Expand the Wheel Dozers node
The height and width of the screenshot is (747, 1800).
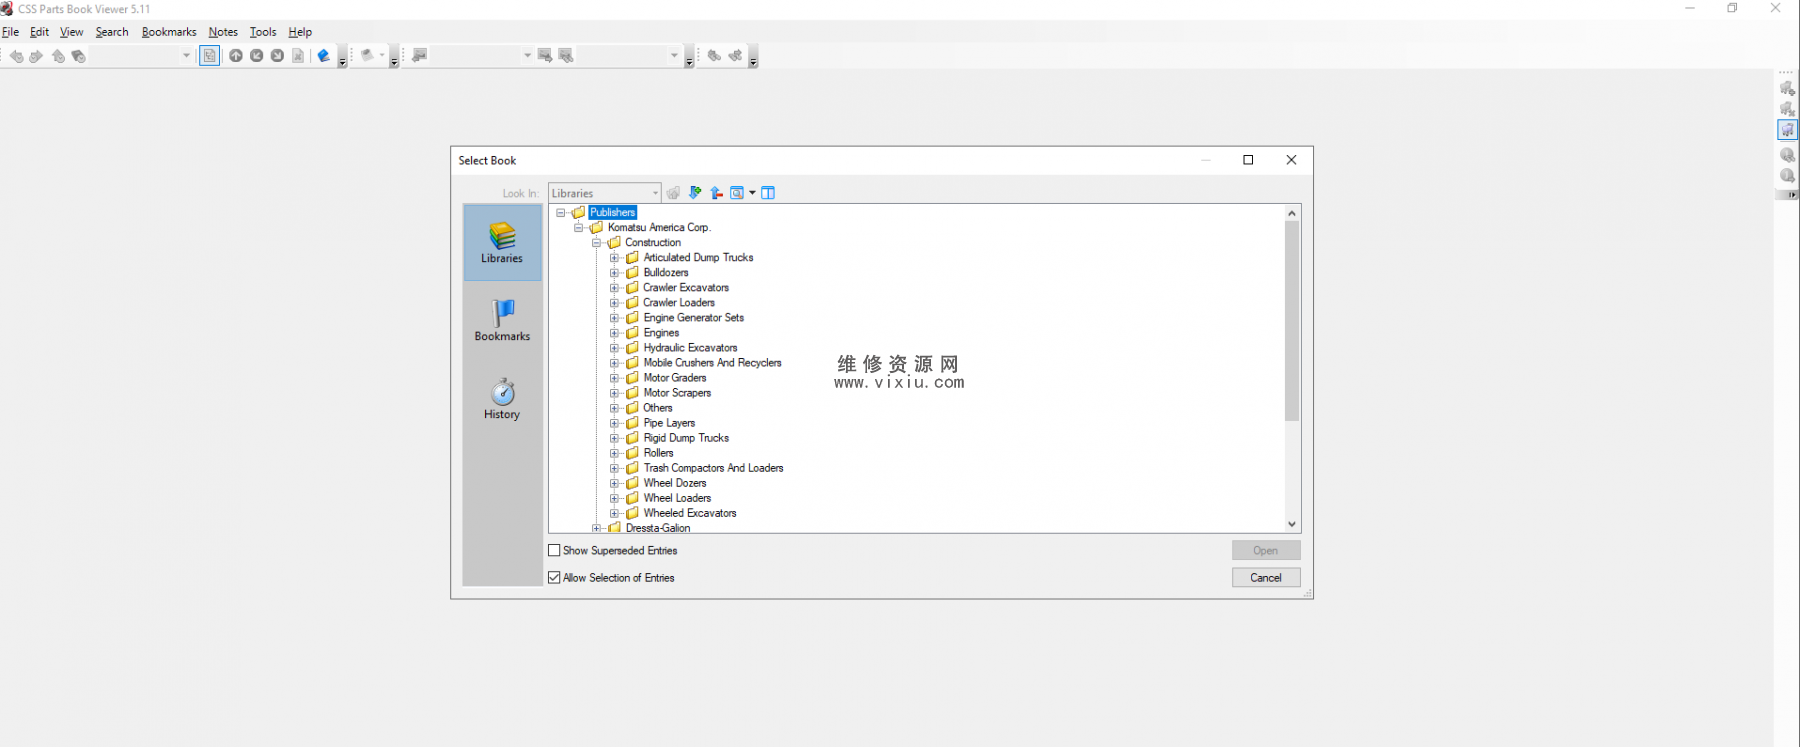coord(615,483)
